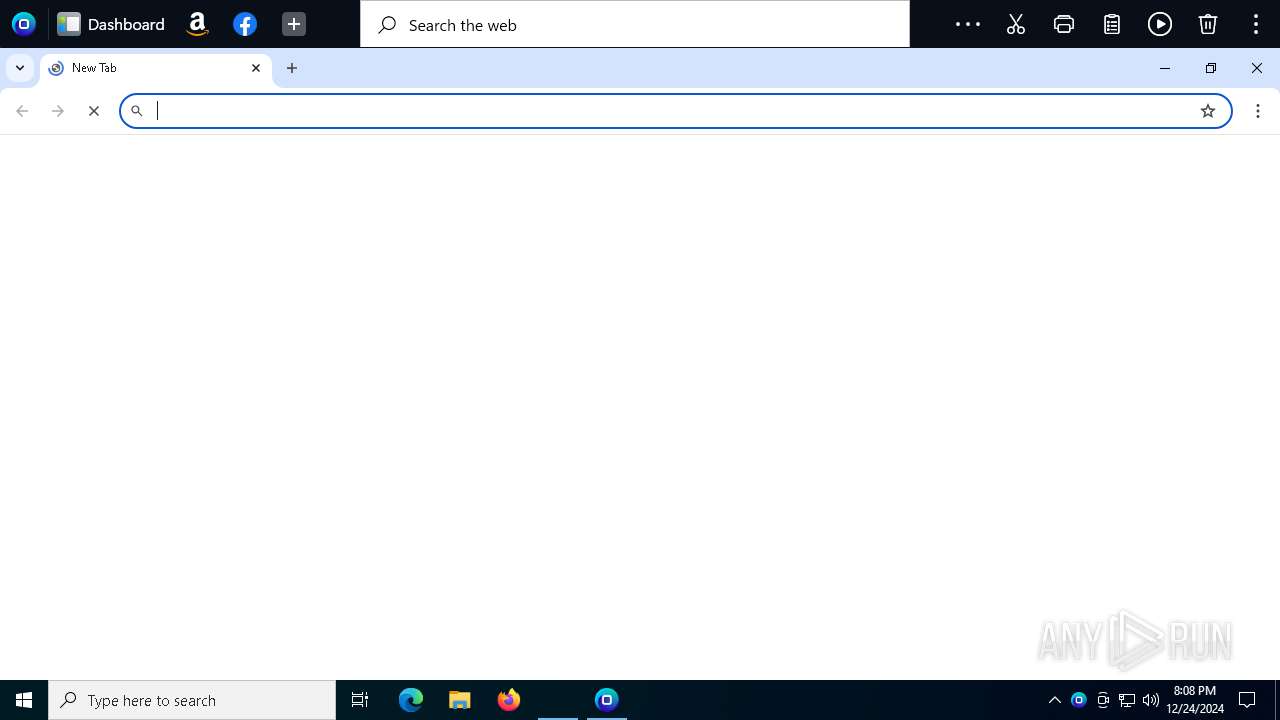1280x720 pixels.
Task: Click the search magnifier in the address bar
Action: point(137,111)
